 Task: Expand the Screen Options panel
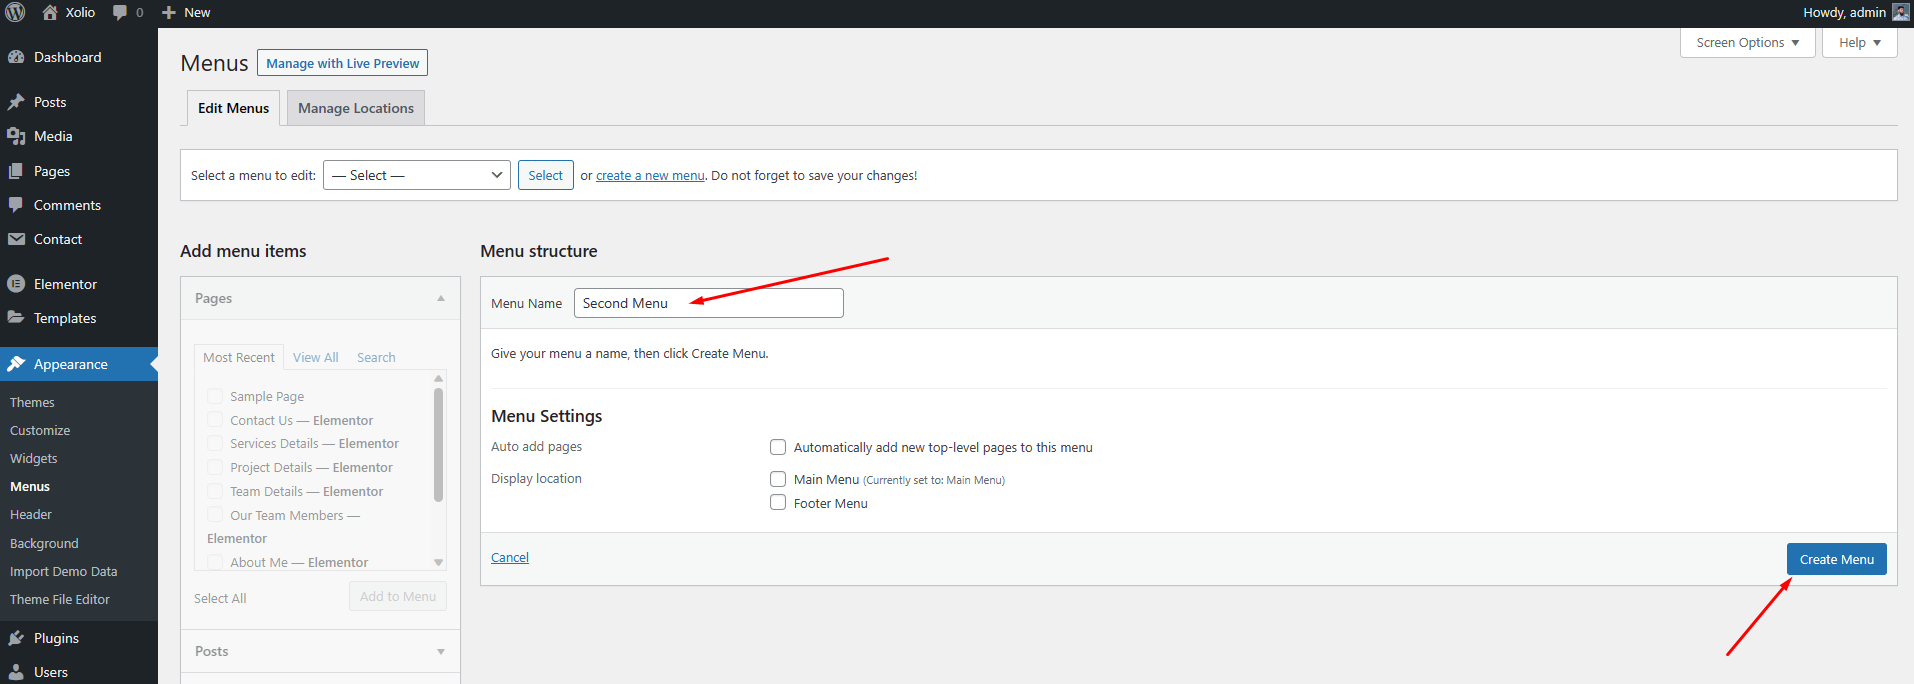tap(1747, 43)
